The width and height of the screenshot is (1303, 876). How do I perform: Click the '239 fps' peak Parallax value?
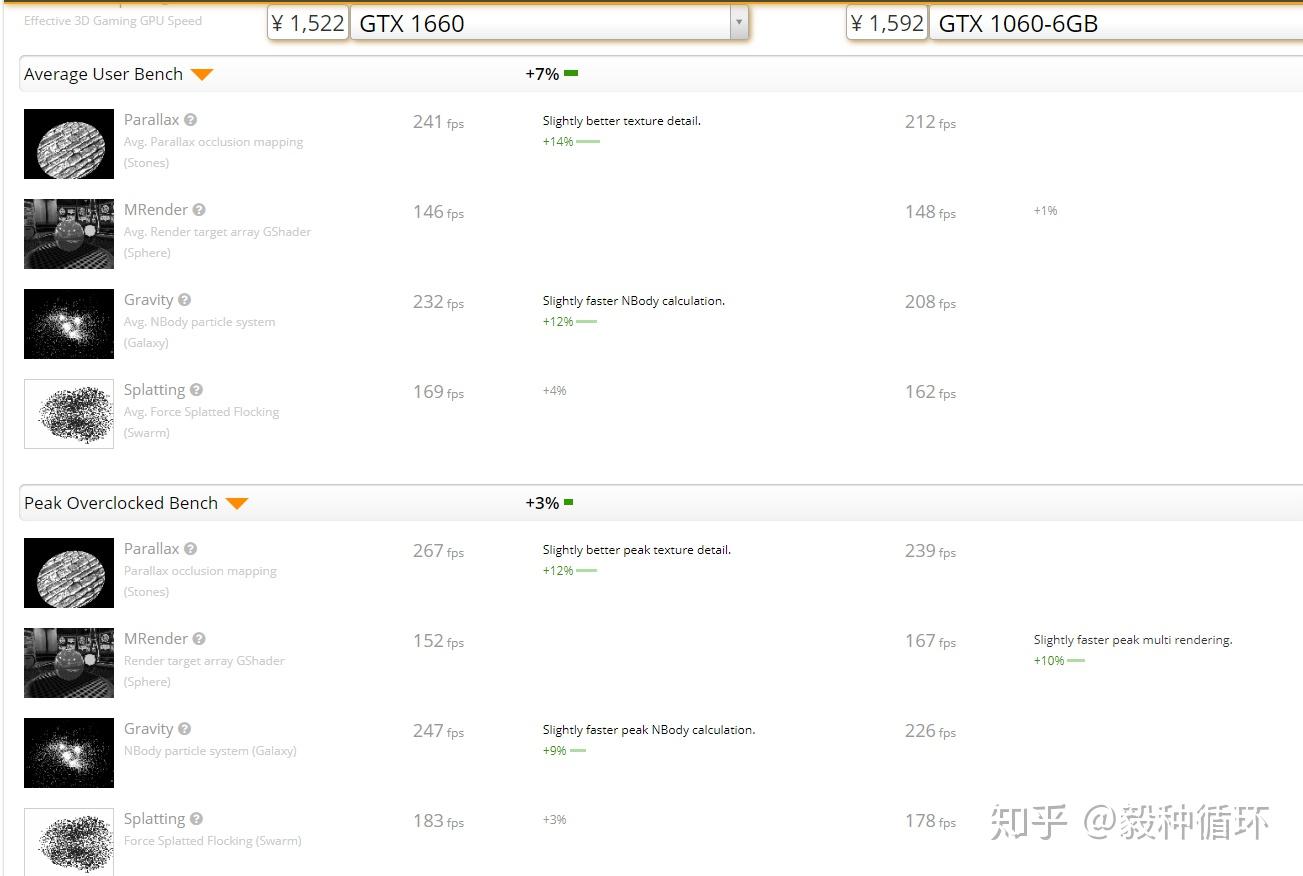pos(930,551)
